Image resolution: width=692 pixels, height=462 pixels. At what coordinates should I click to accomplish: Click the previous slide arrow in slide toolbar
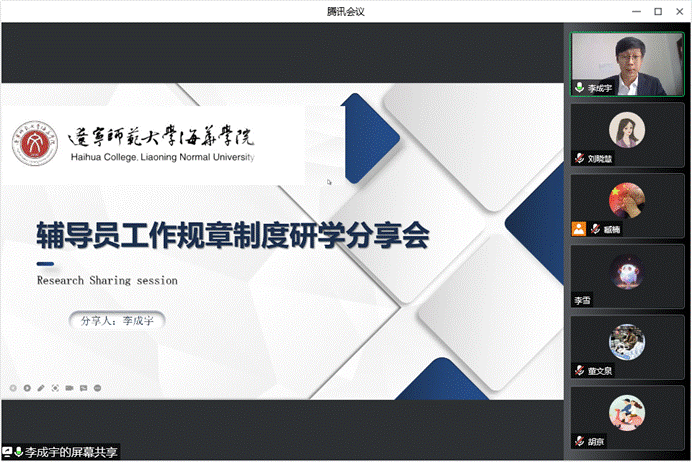[13, 387]
